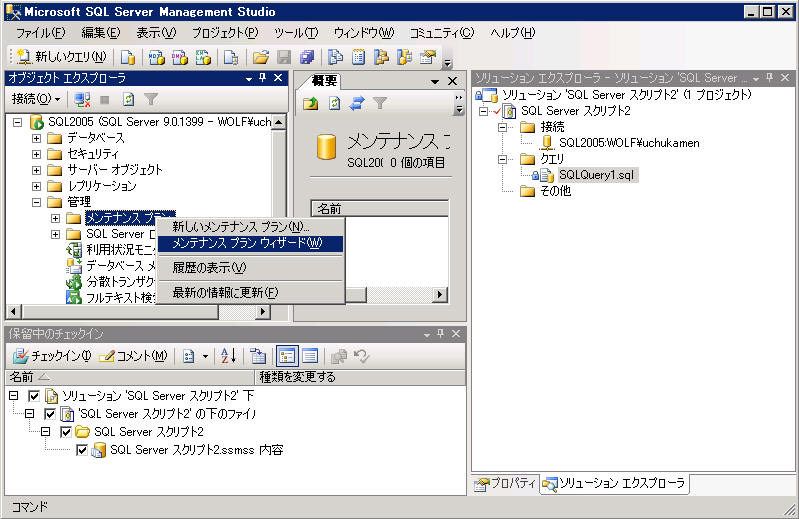Click the DMX query icon in toolbar

(179, 57)
